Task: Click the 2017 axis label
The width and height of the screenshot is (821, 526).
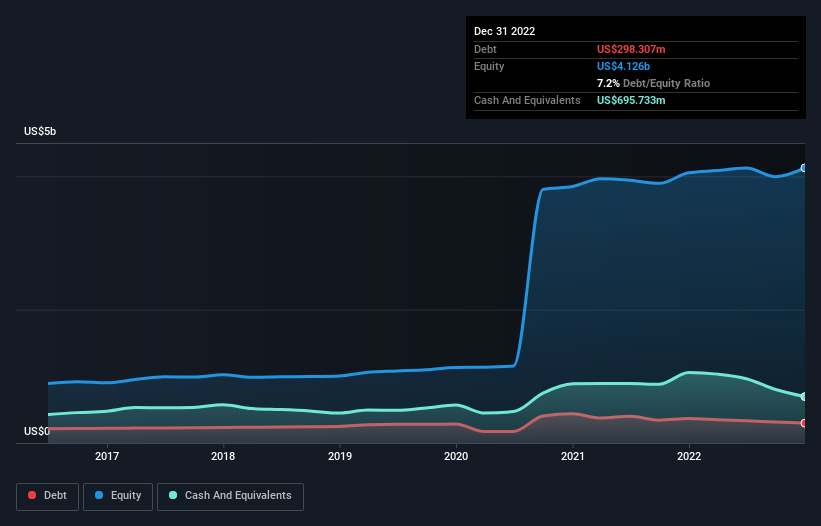Action: coord(107,456)
